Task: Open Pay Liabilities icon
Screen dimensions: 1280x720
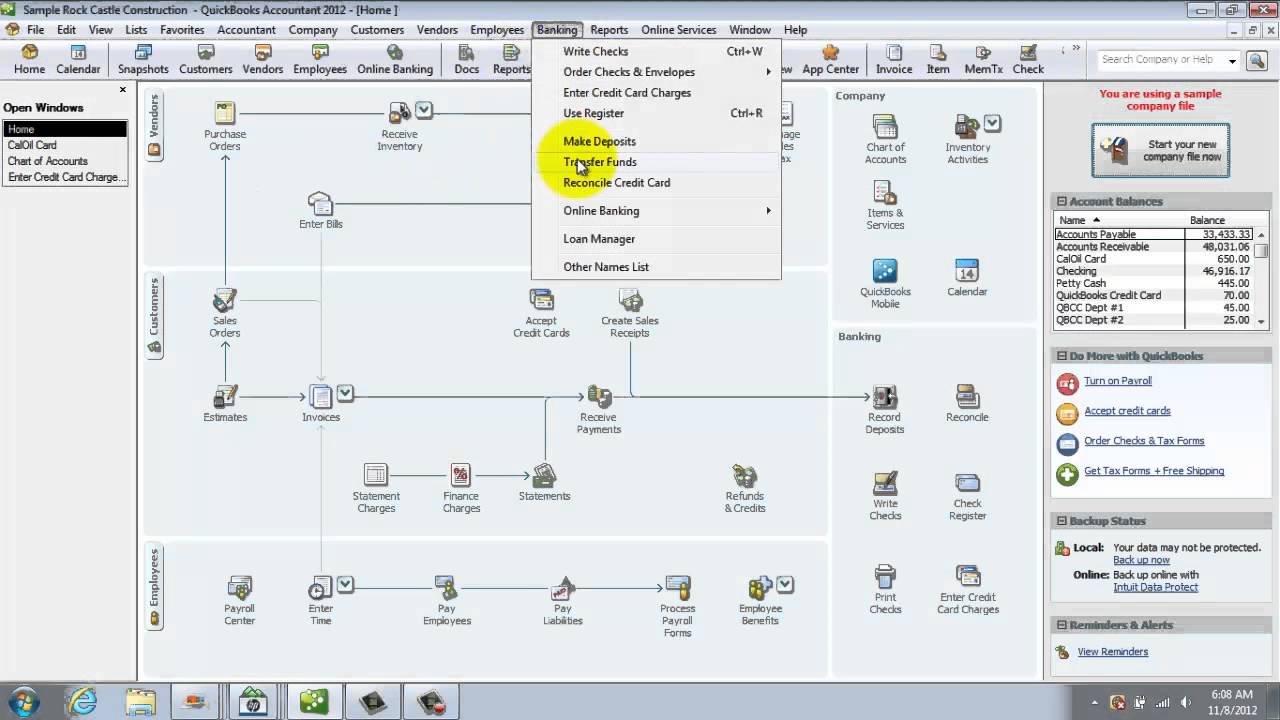Action: tap(563, 587)
